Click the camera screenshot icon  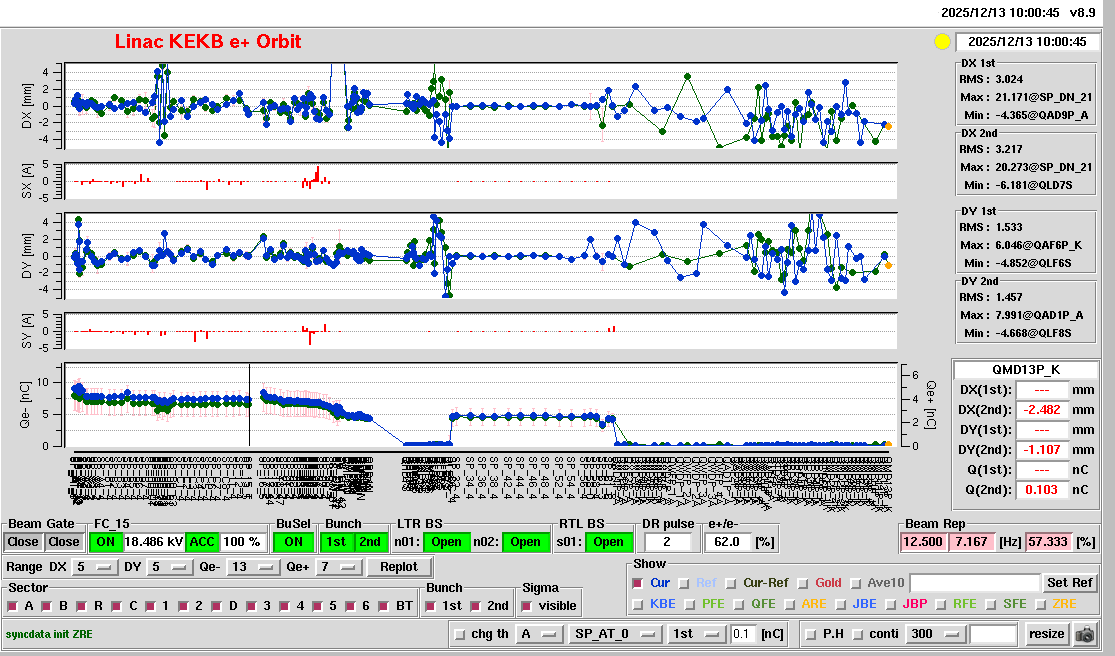point(1084,634)
